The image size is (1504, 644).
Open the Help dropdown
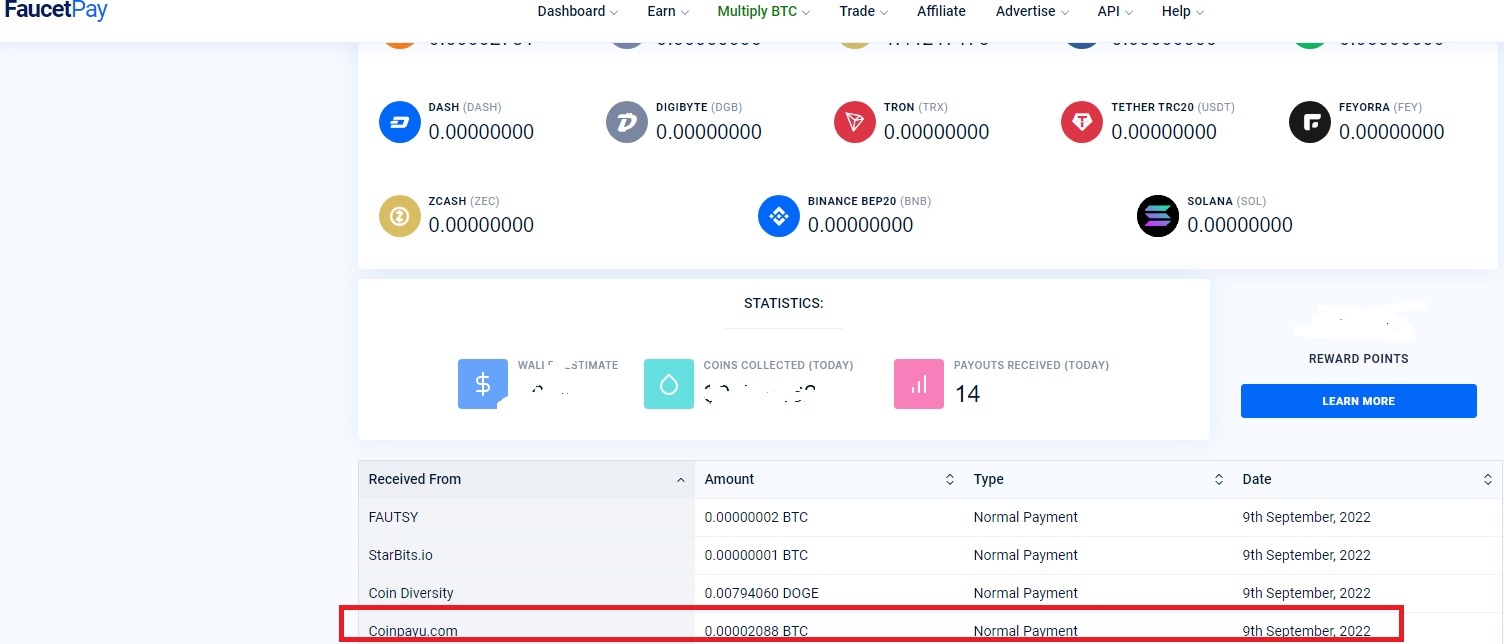1182,11
